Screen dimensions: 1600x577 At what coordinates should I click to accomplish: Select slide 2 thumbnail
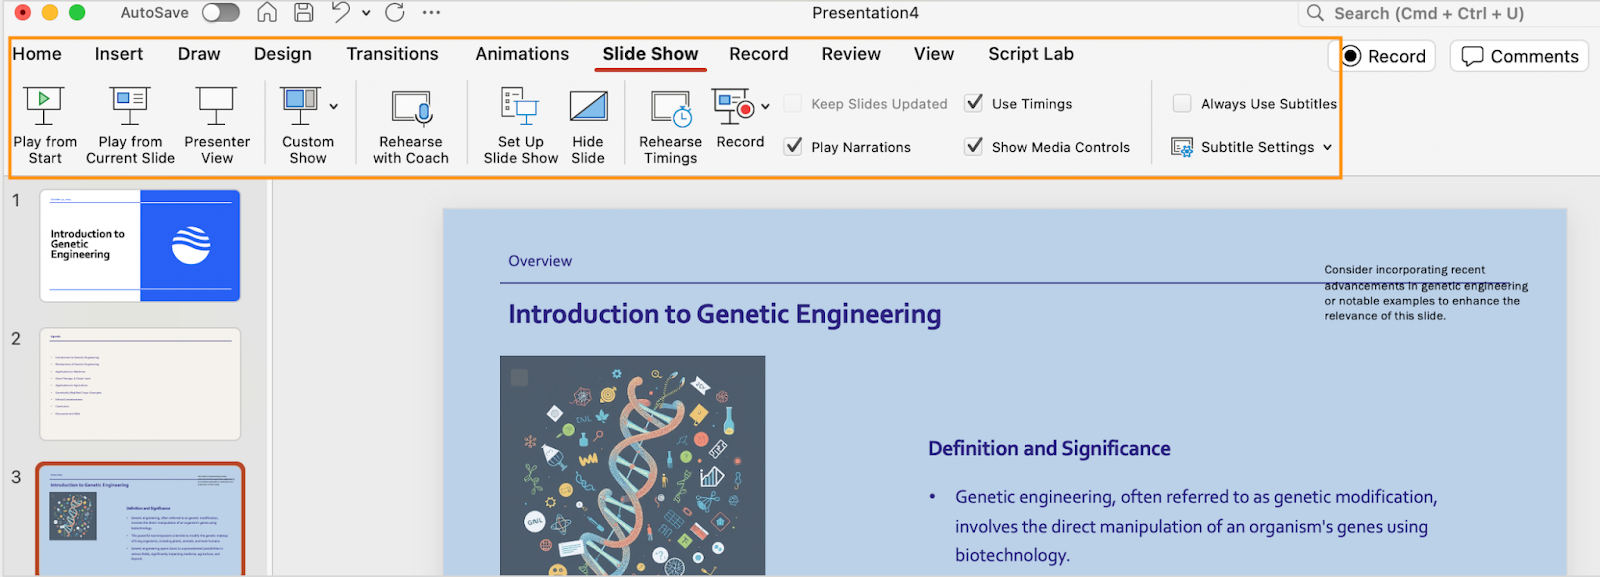pos(140,384)
